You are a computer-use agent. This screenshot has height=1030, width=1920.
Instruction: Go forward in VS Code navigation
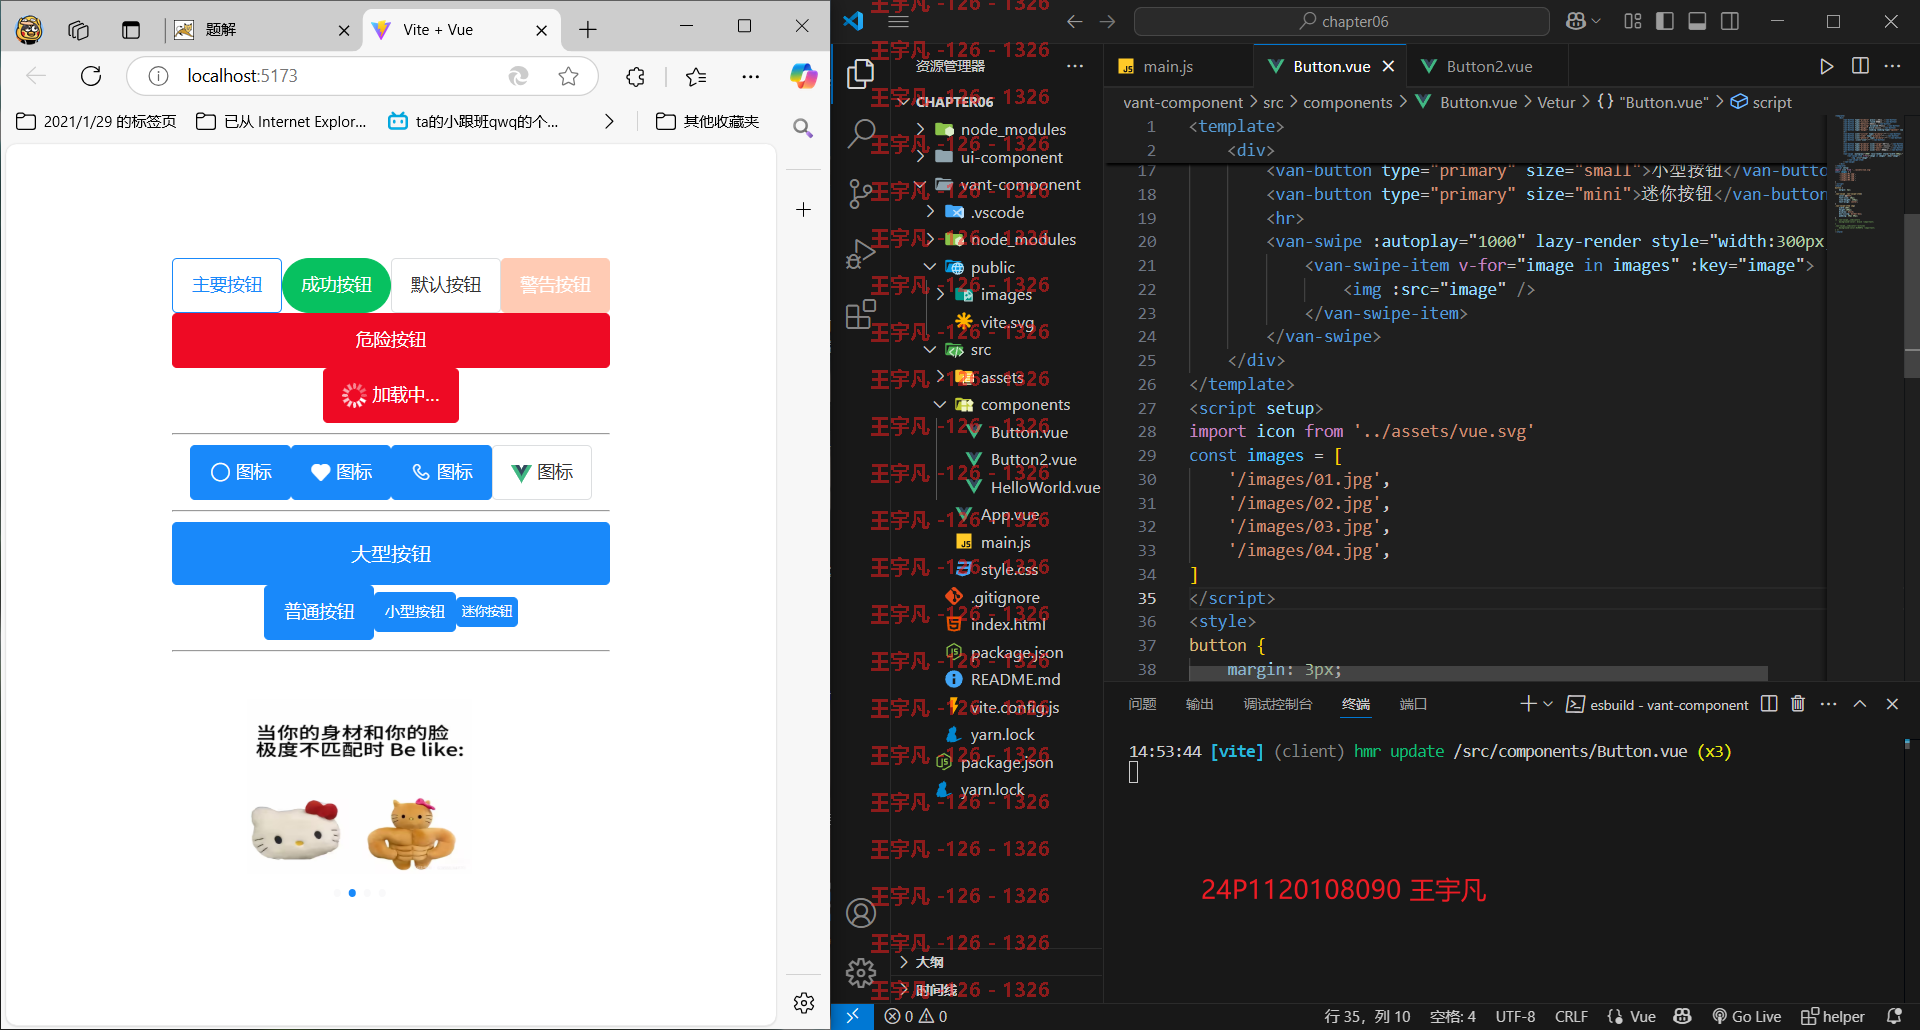click(x=1107, y=21)
